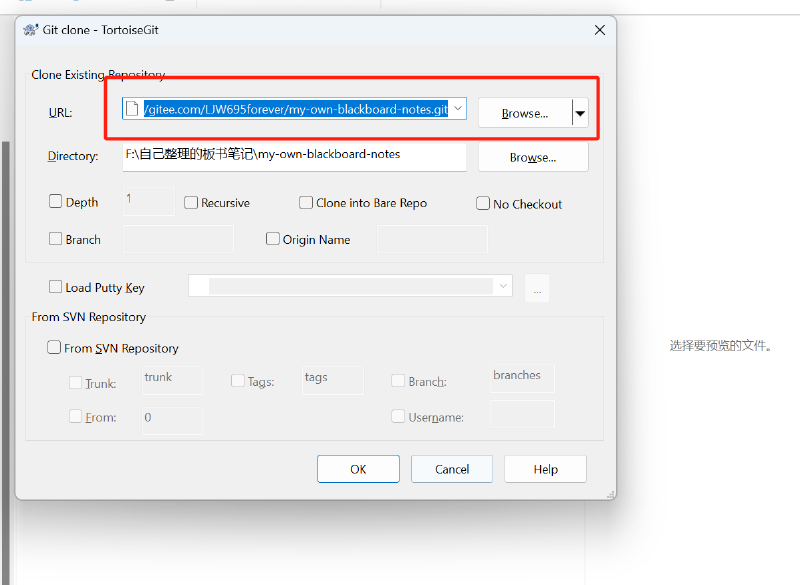
Task: Click the trunk text field
Action: click(171, 380)
